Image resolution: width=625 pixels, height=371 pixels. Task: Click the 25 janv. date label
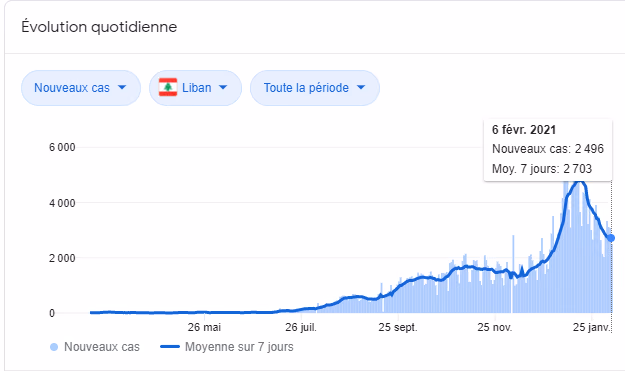(592, 327)
